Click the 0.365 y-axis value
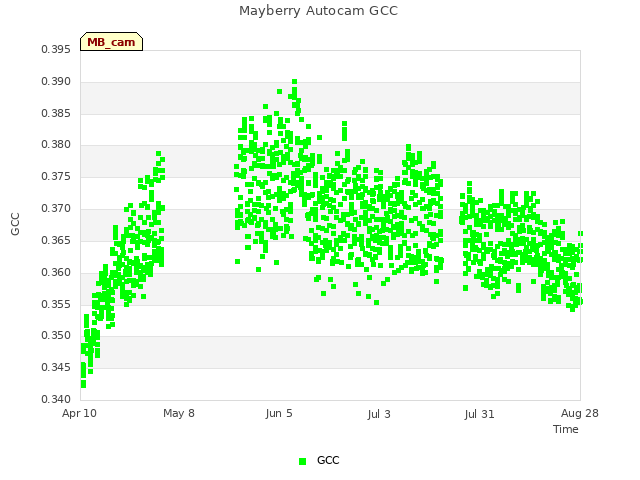 tap(56, 240)
